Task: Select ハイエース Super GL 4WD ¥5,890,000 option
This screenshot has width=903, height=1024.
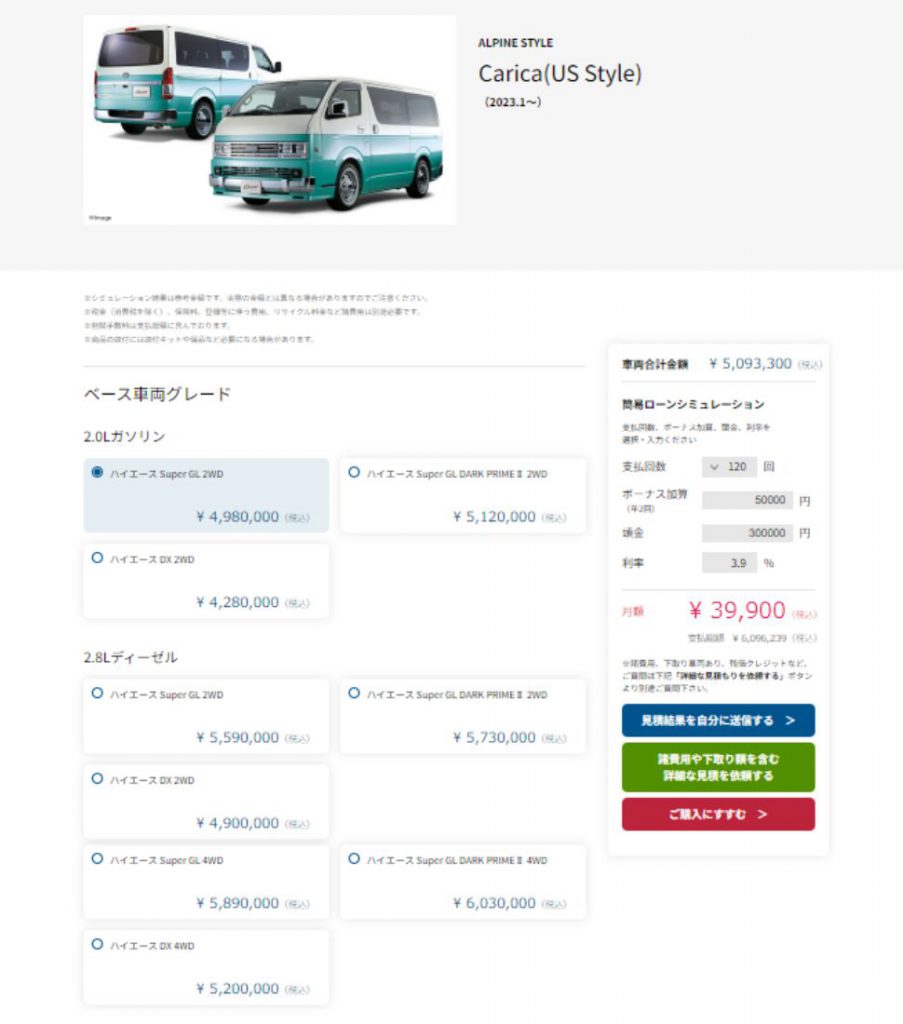Action: 206,882
